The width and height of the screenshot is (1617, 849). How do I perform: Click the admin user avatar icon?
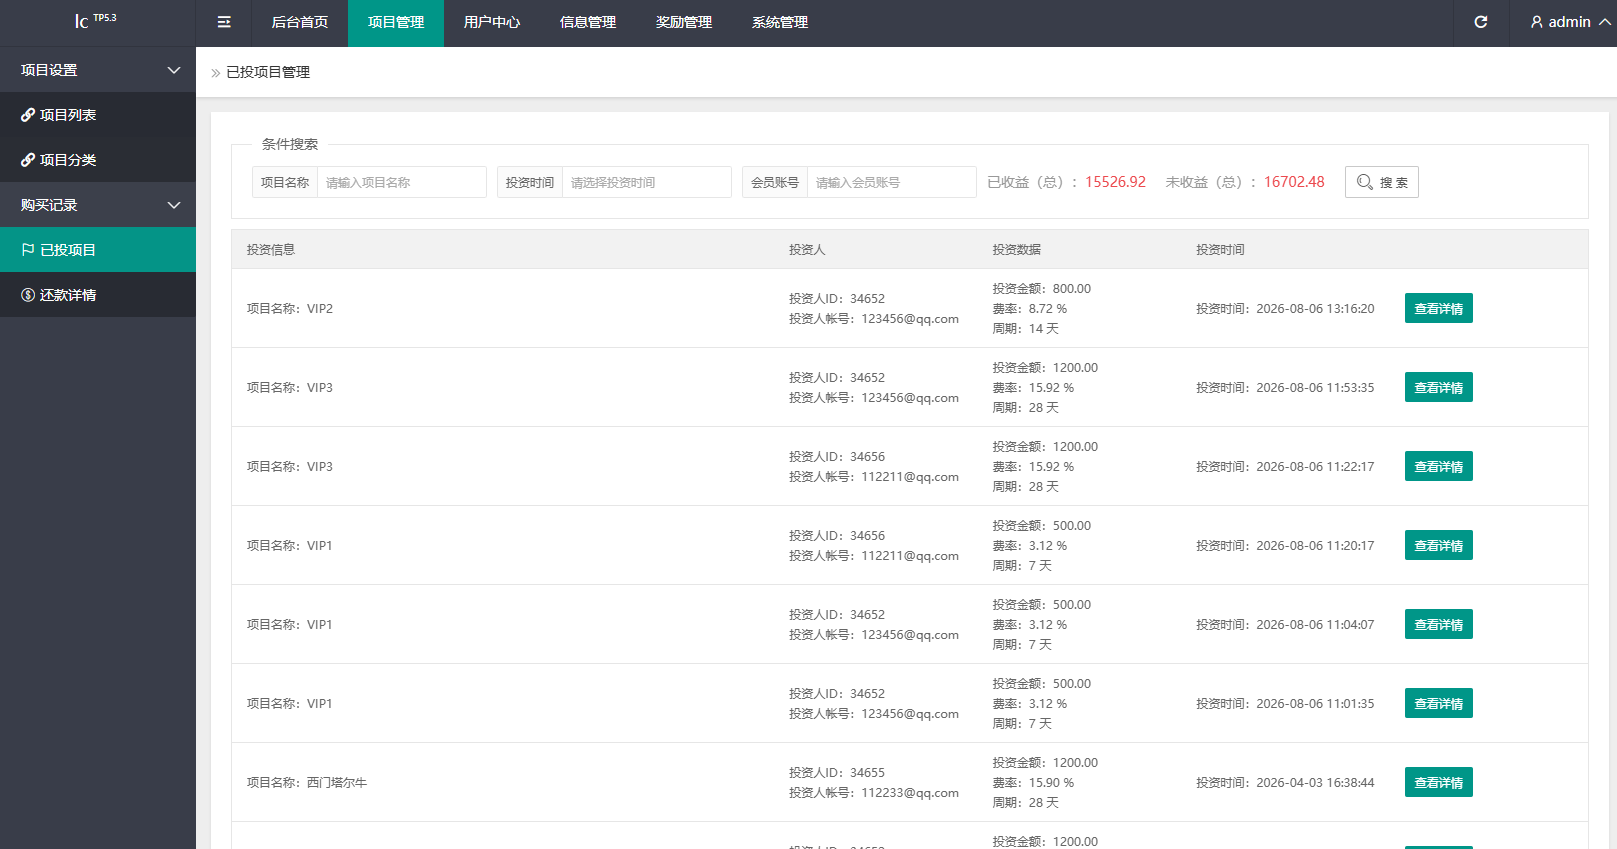[1537, 22]
